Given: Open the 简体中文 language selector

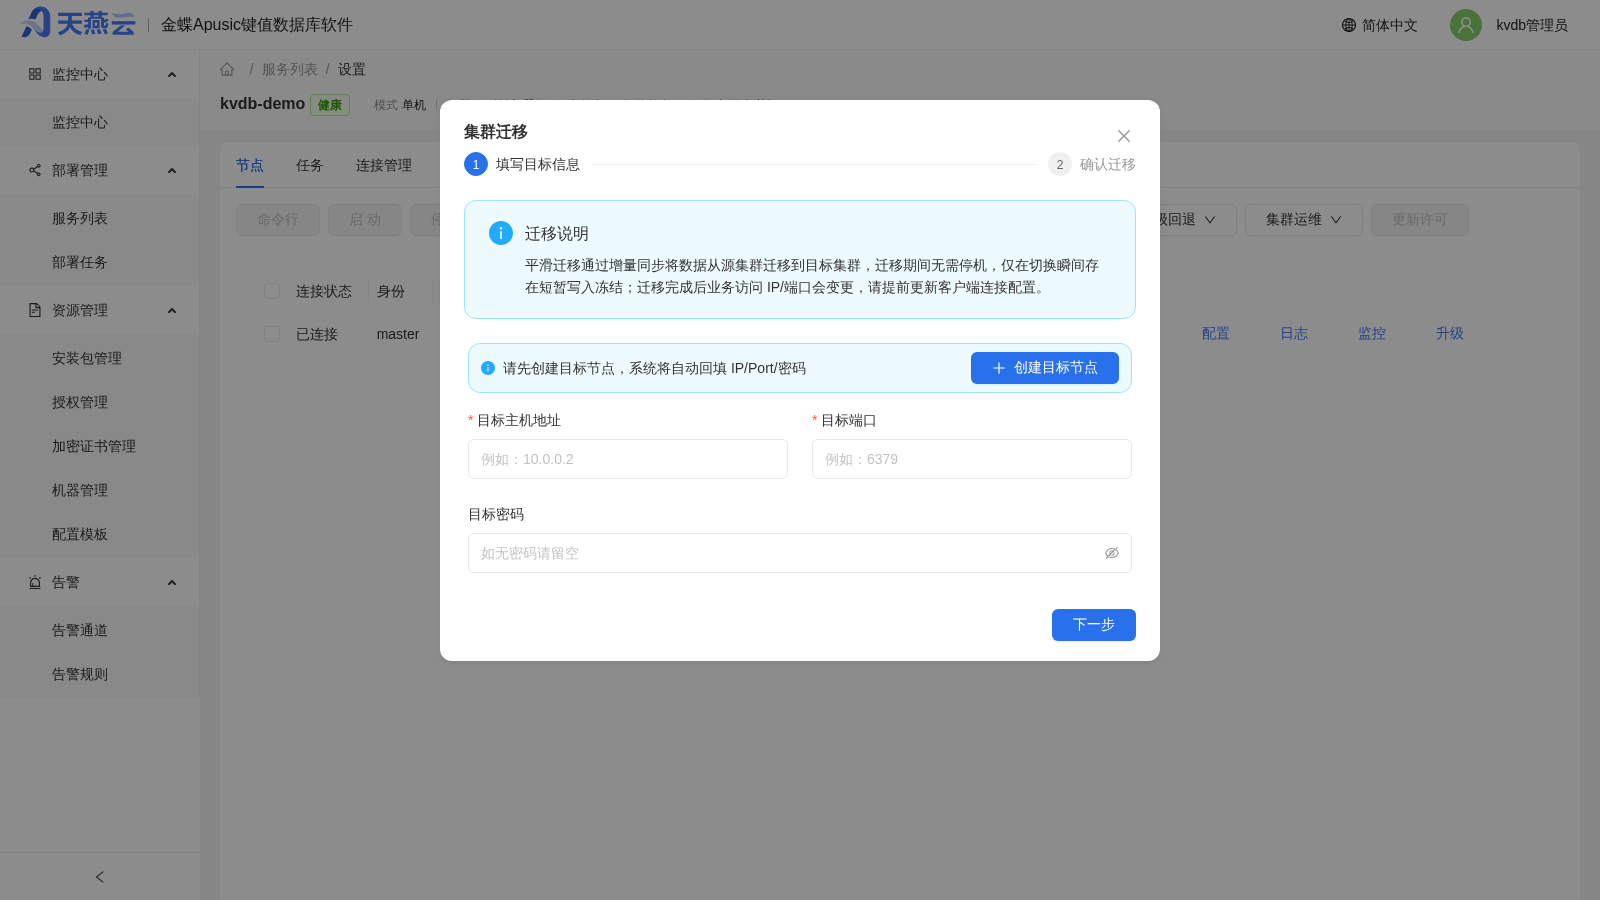Looking at the screenshot, I should tap(1379, 25).
